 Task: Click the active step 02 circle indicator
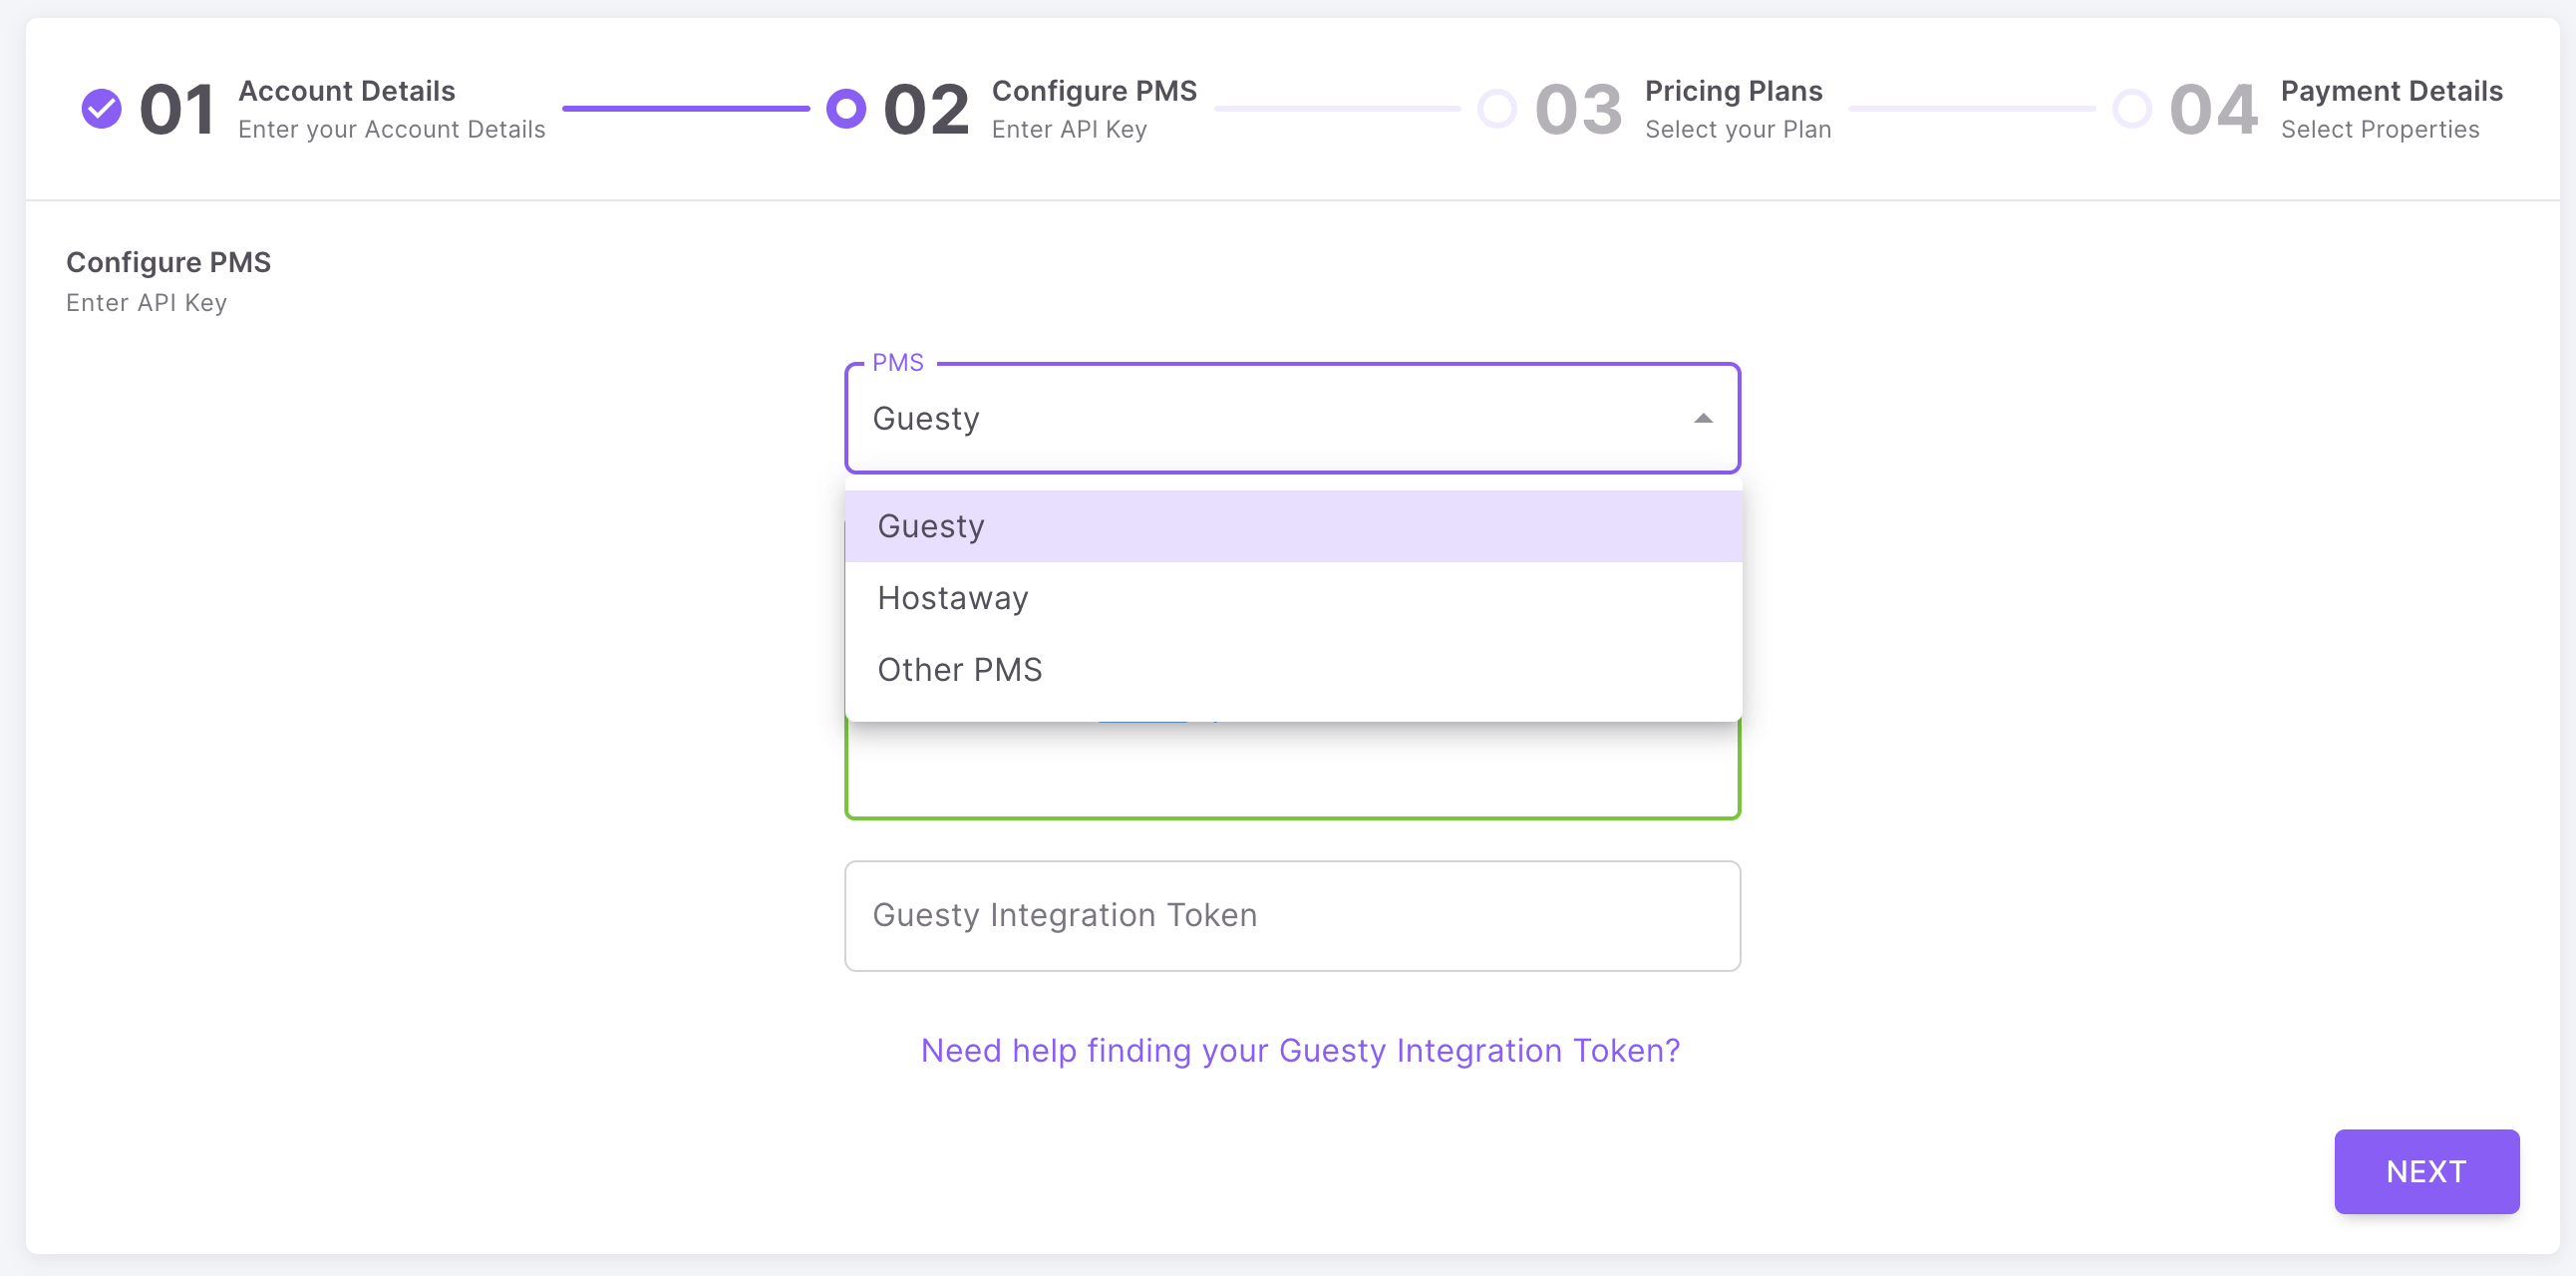[x=846, y=108]
